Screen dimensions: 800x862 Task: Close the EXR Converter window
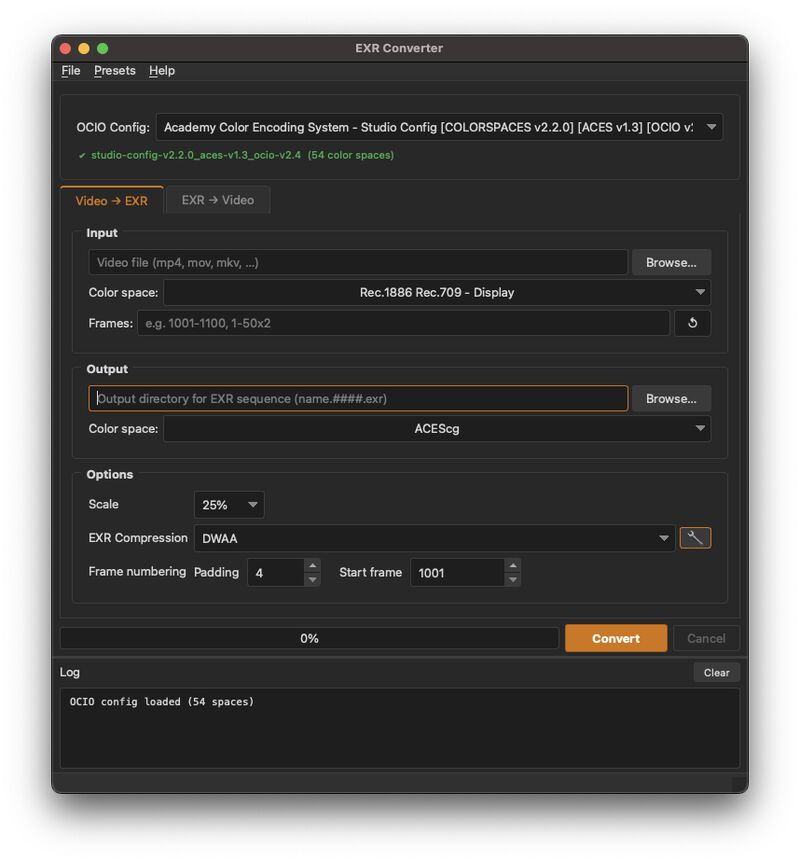[x=65, y=48]
